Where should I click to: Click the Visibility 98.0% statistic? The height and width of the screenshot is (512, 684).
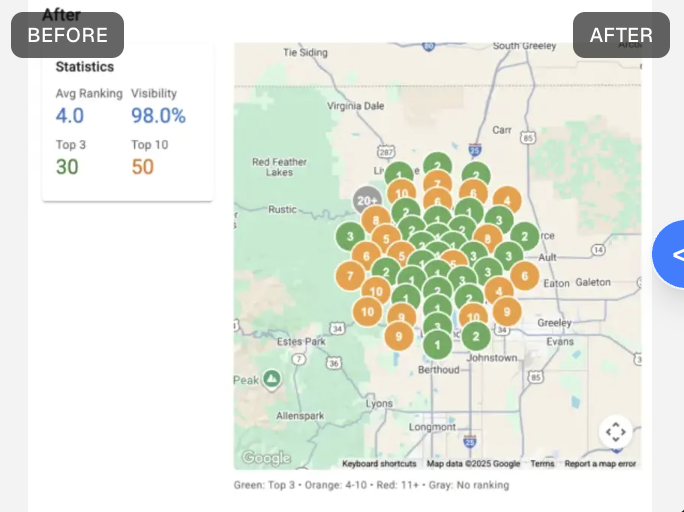[x=158, y=116]
